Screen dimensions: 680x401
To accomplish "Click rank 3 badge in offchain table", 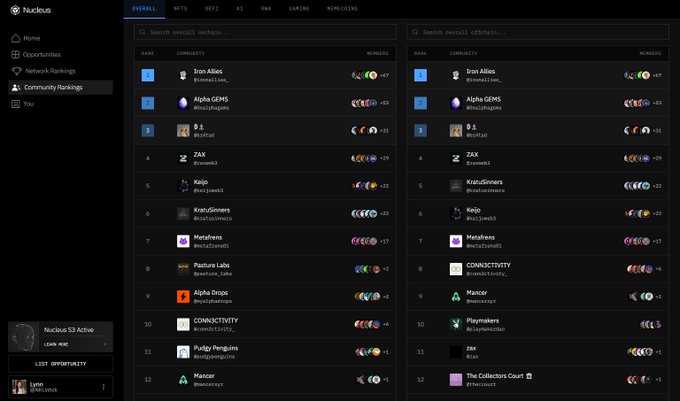I will 420,130.
